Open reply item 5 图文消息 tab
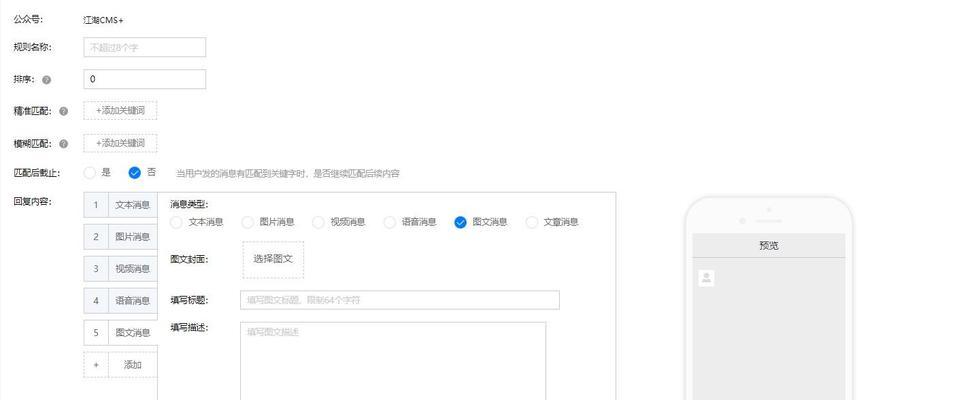 [120, 333]
